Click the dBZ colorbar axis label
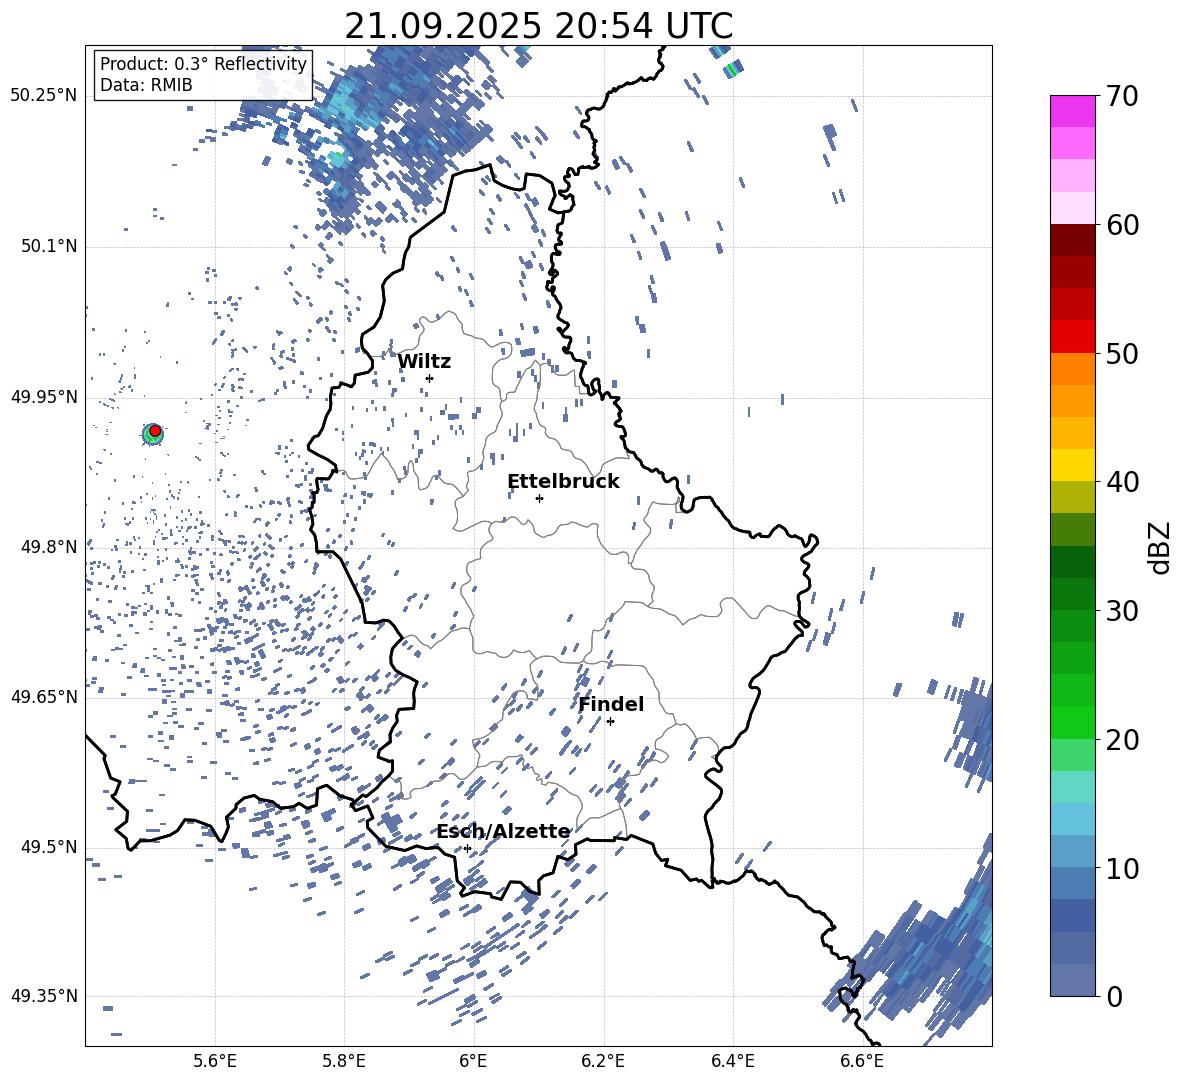The width and height of the screenshot is (1184, 1081). pyautogui.click(x=1159, y=547)
